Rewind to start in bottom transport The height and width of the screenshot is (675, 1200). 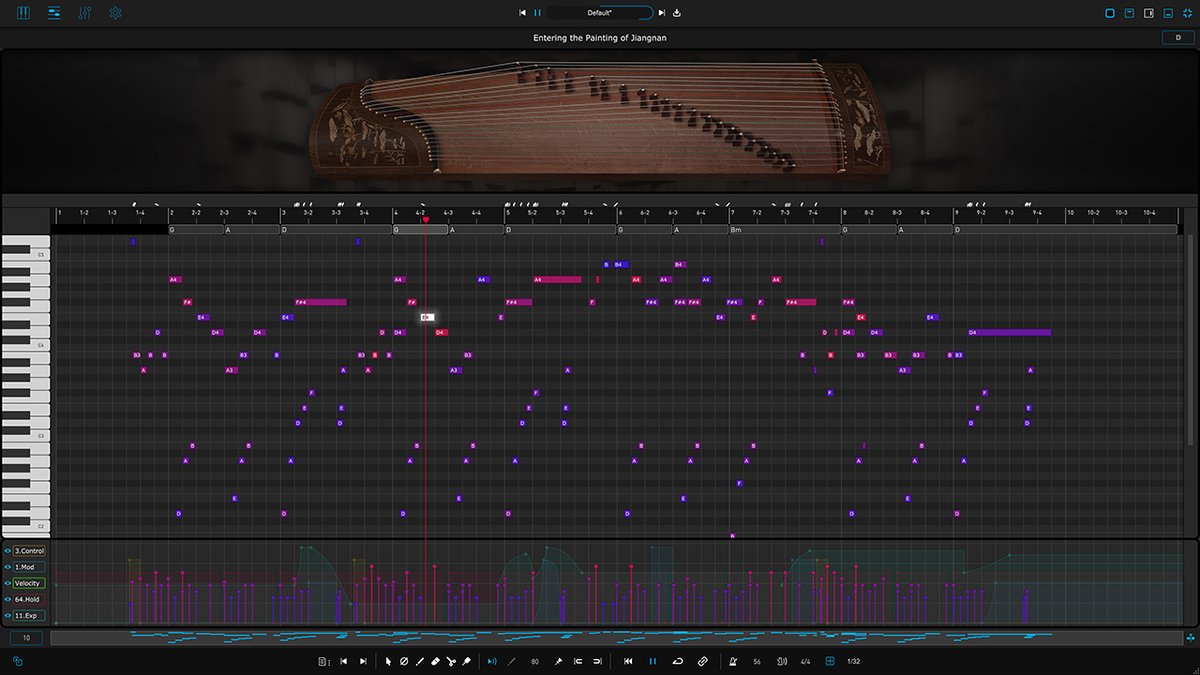coord(628,661)
